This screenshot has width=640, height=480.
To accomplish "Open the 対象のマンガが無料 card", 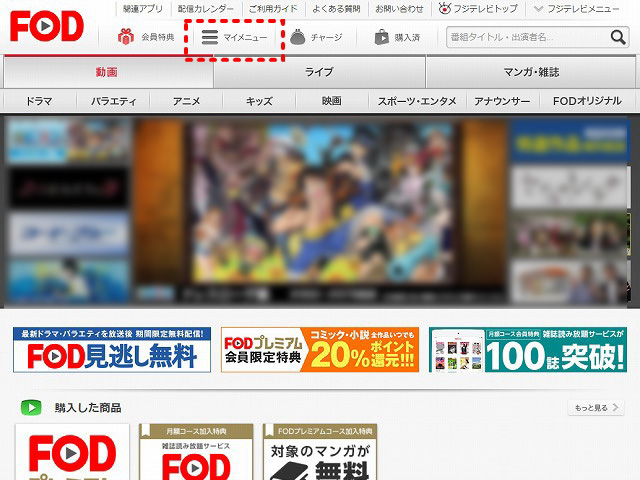I will (x=320, y=452).
